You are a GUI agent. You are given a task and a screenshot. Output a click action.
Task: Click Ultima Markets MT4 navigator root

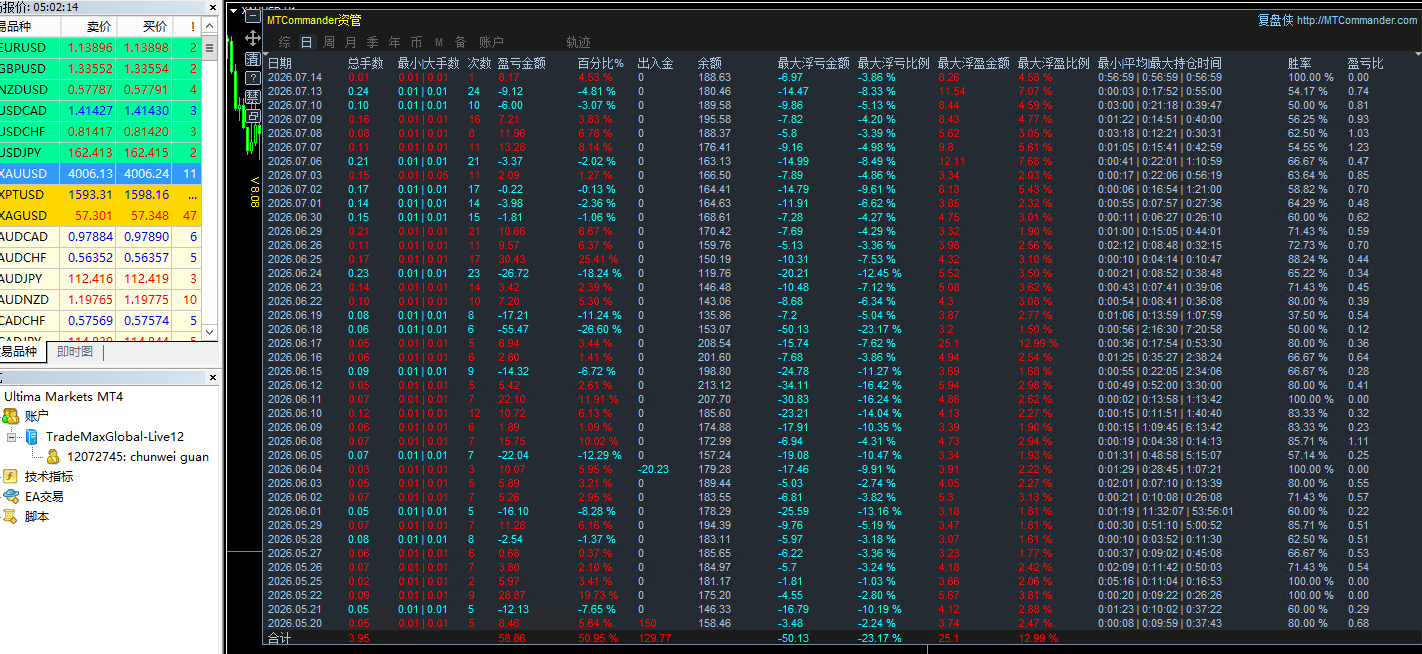[63, 396]
